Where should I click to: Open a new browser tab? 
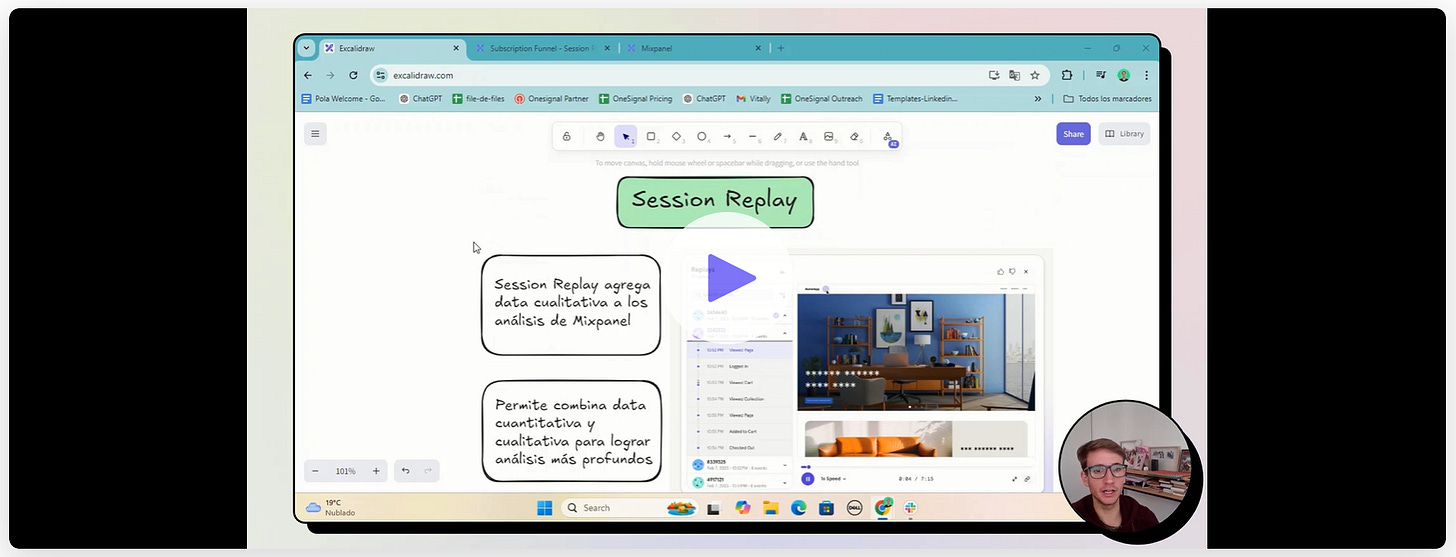tap(781, 48)
